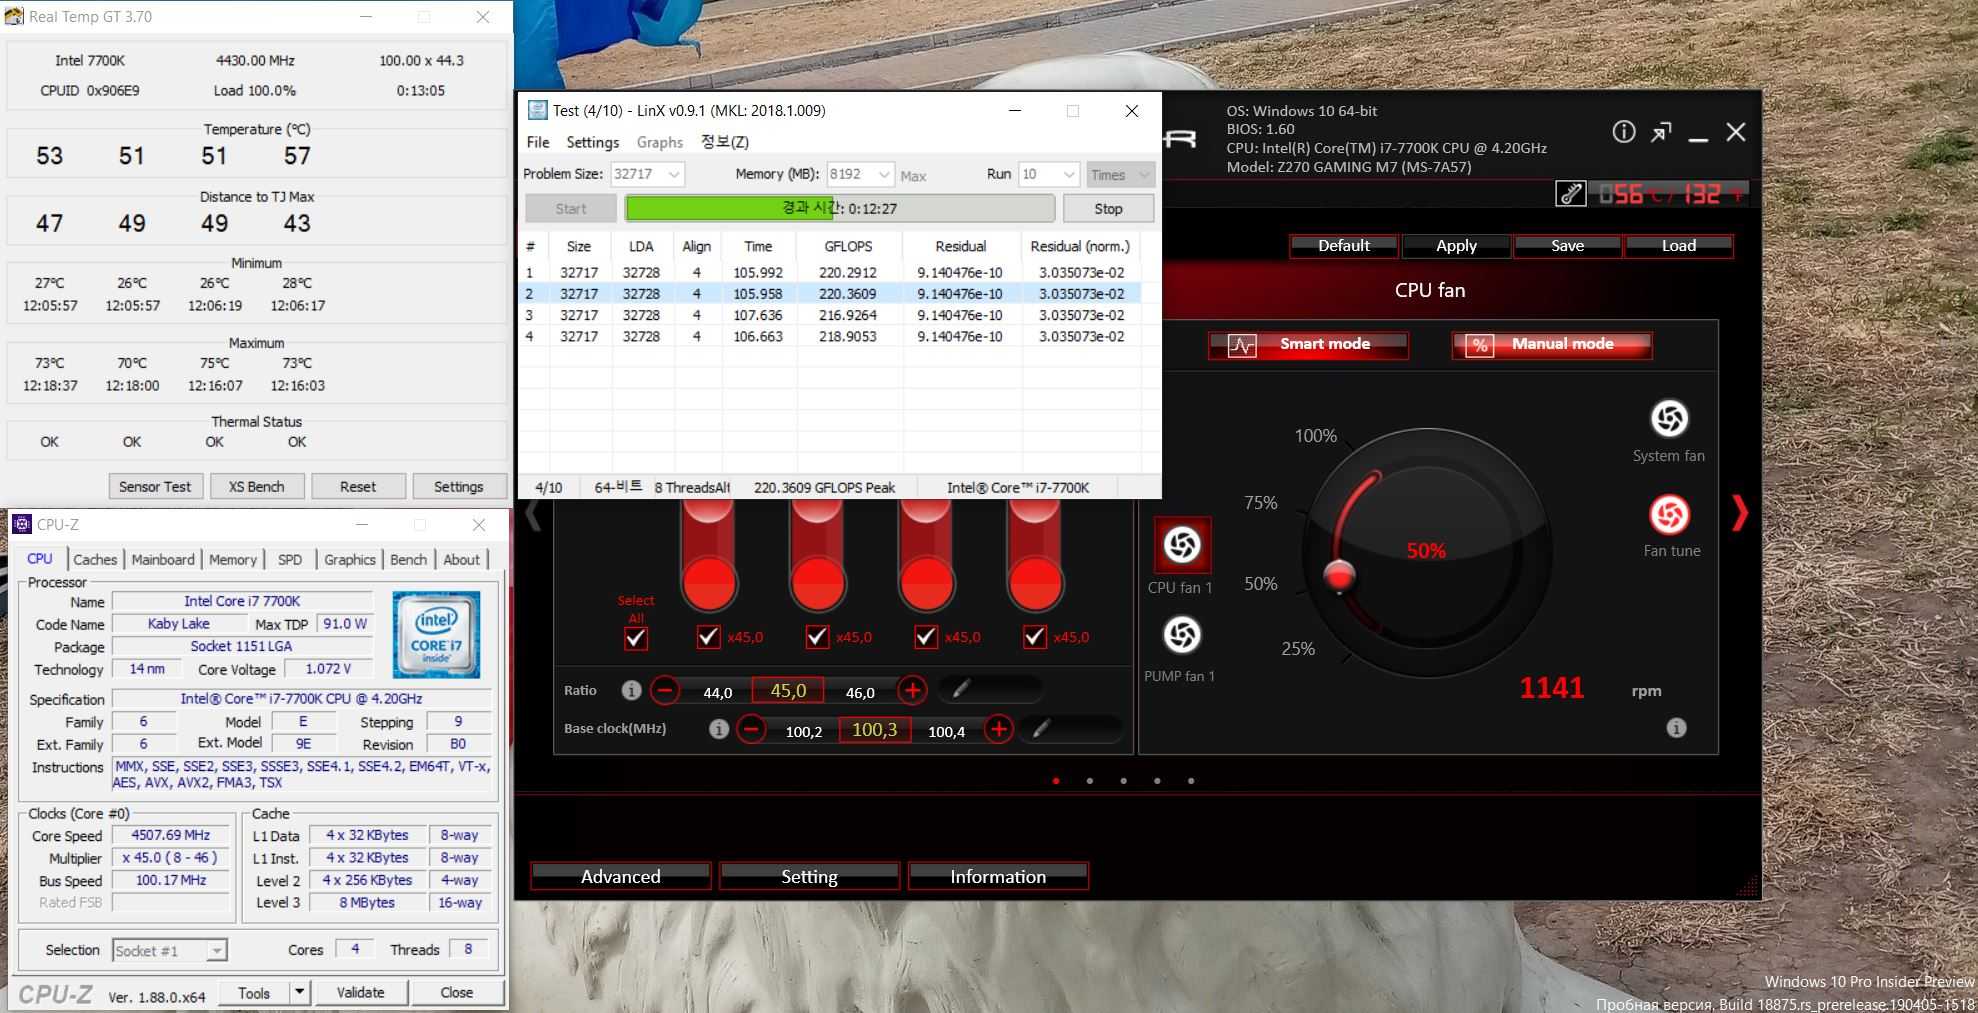Select the CPU fan 1 icon
The image size is (1978, 1013).
pos(1181,545)
